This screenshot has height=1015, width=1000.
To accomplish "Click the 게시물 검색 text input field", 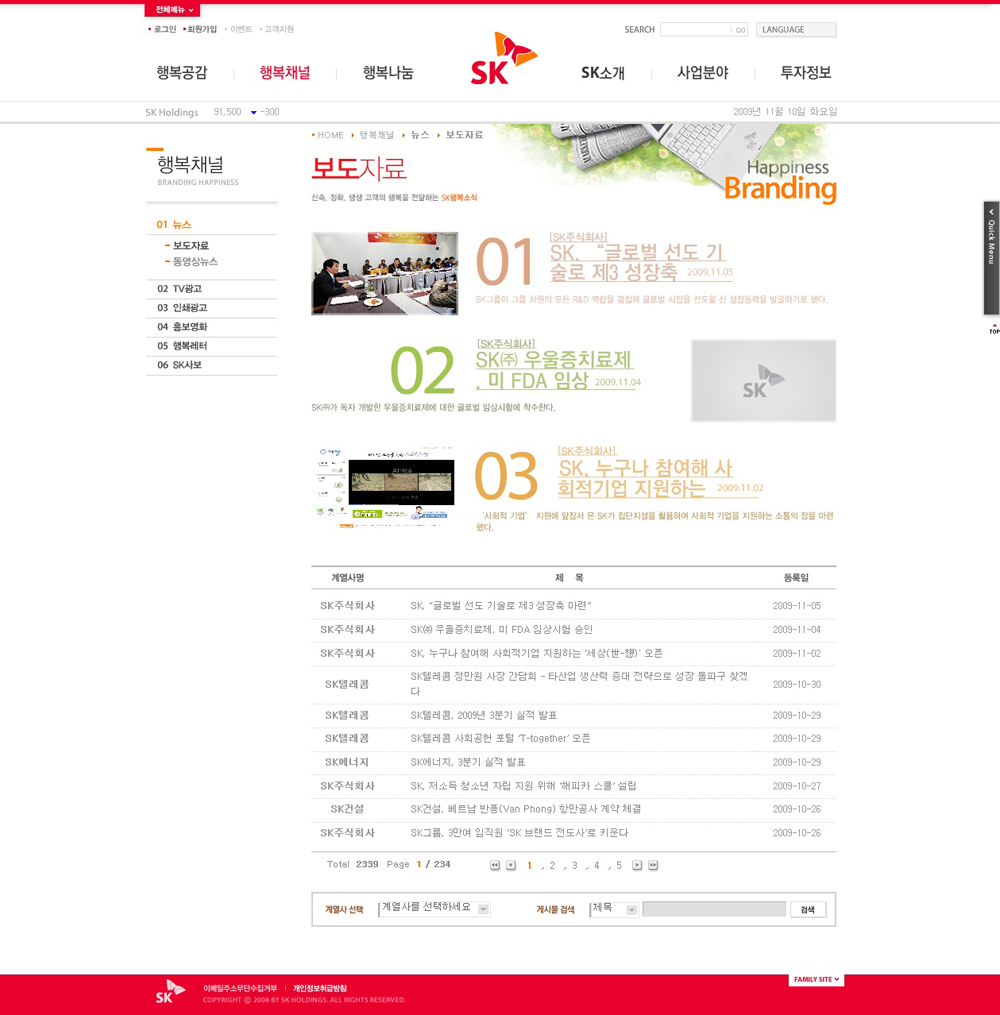I will (x=714, y=909).
